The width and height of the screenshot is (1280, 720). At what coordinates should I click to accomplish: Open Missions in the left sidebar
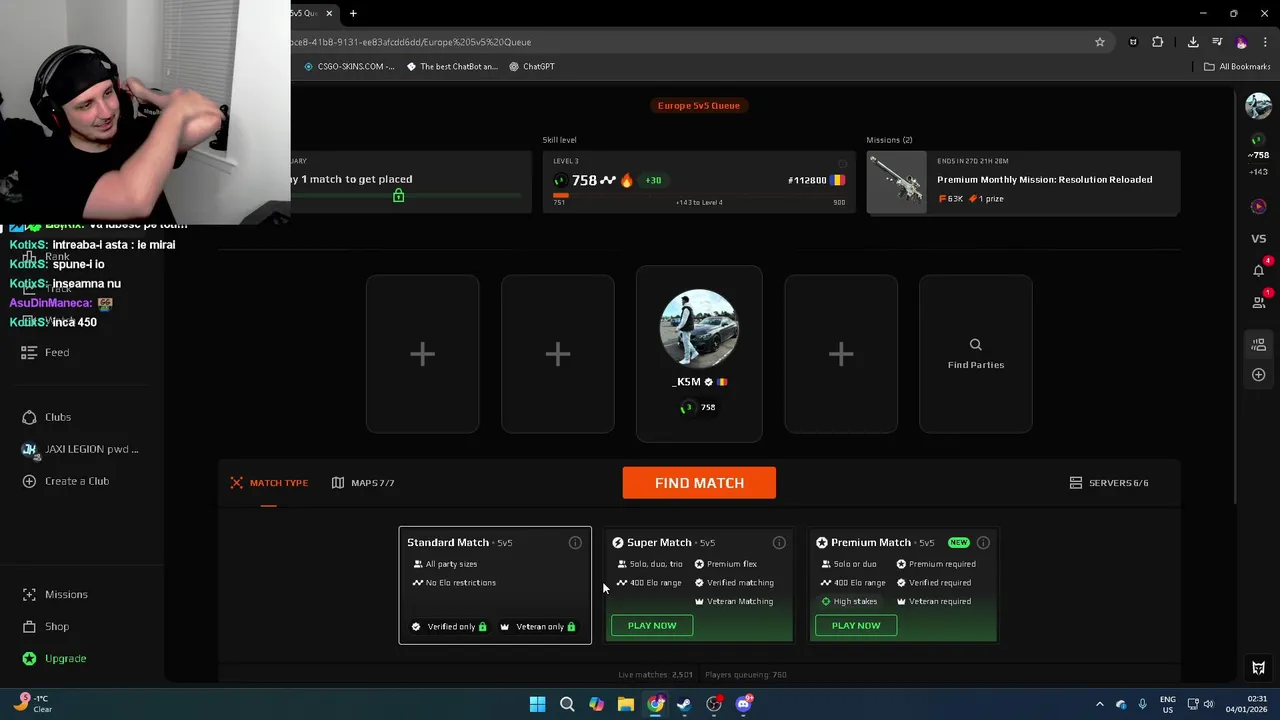tap(55, 594)
